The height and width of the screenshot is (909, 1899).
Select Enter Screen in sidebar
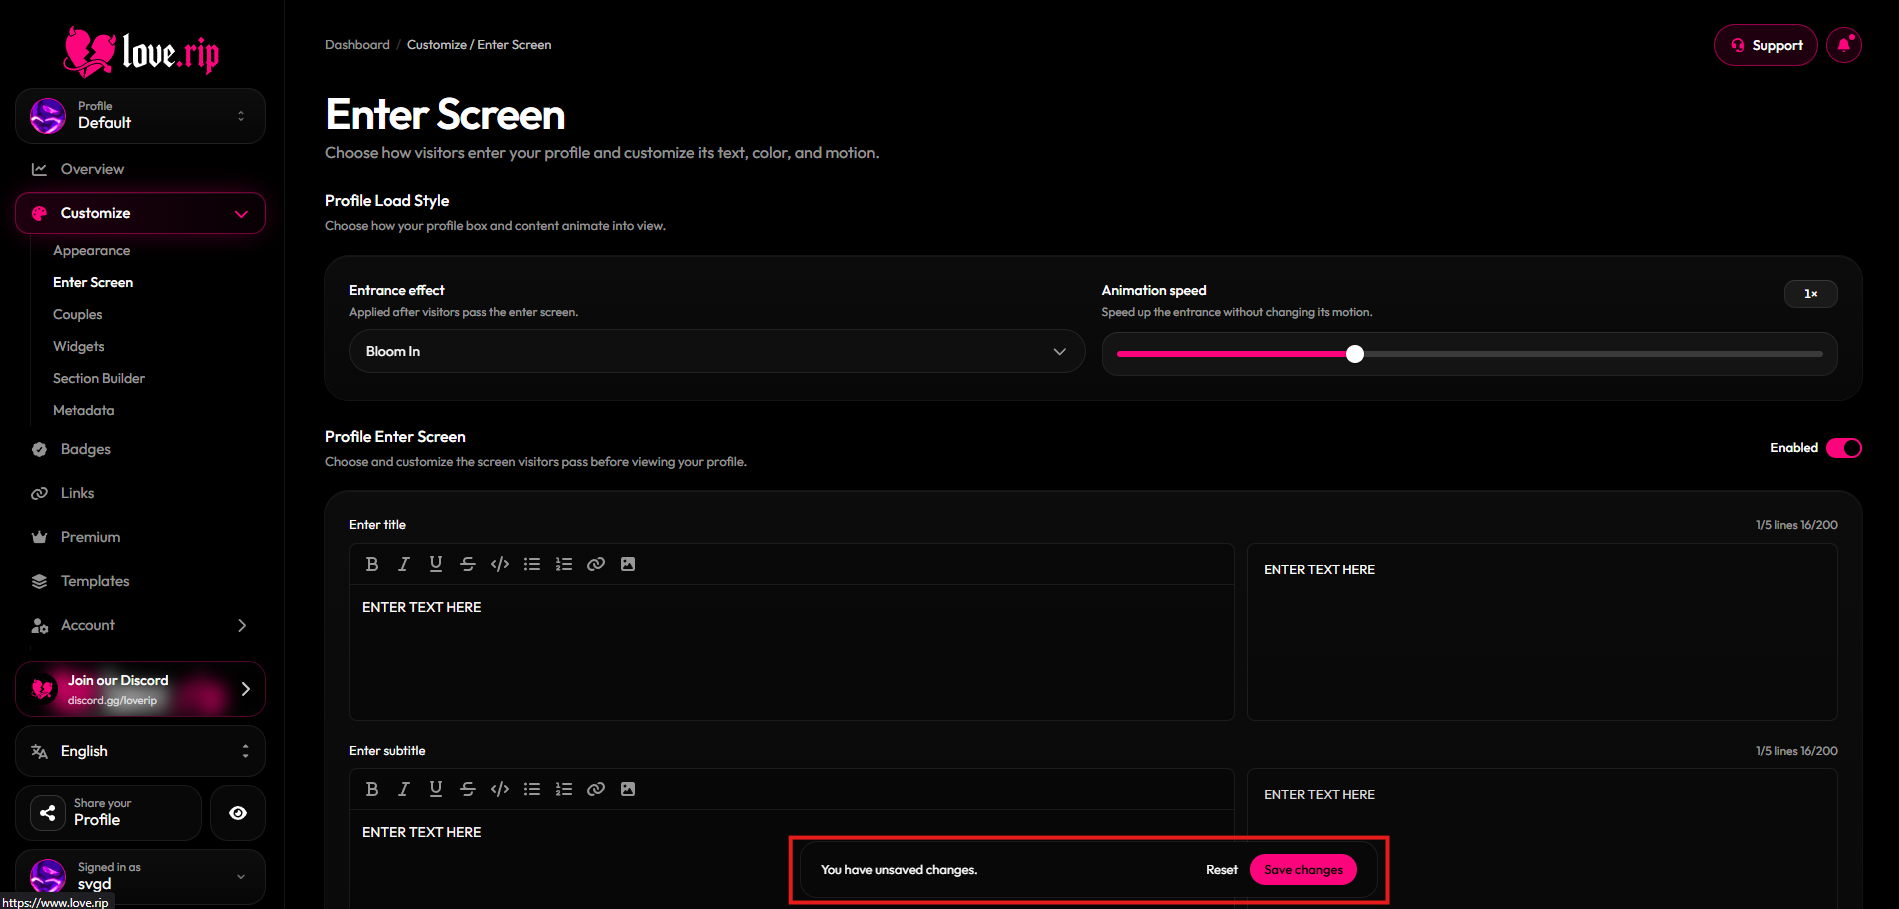[x=93, y=282]
